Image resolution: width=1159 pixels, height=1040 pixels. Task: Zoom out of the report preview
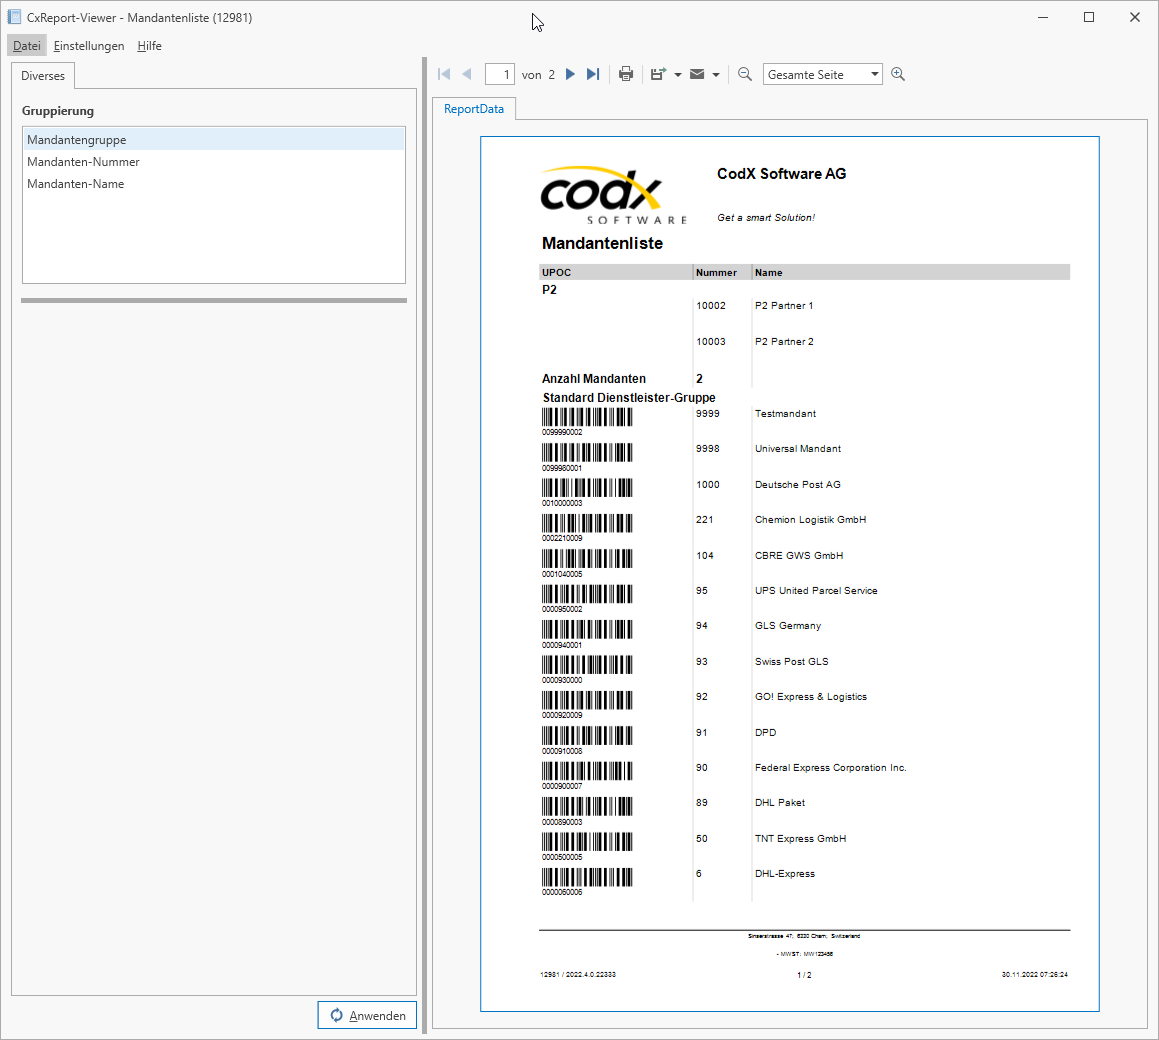[x=745, y=74]
